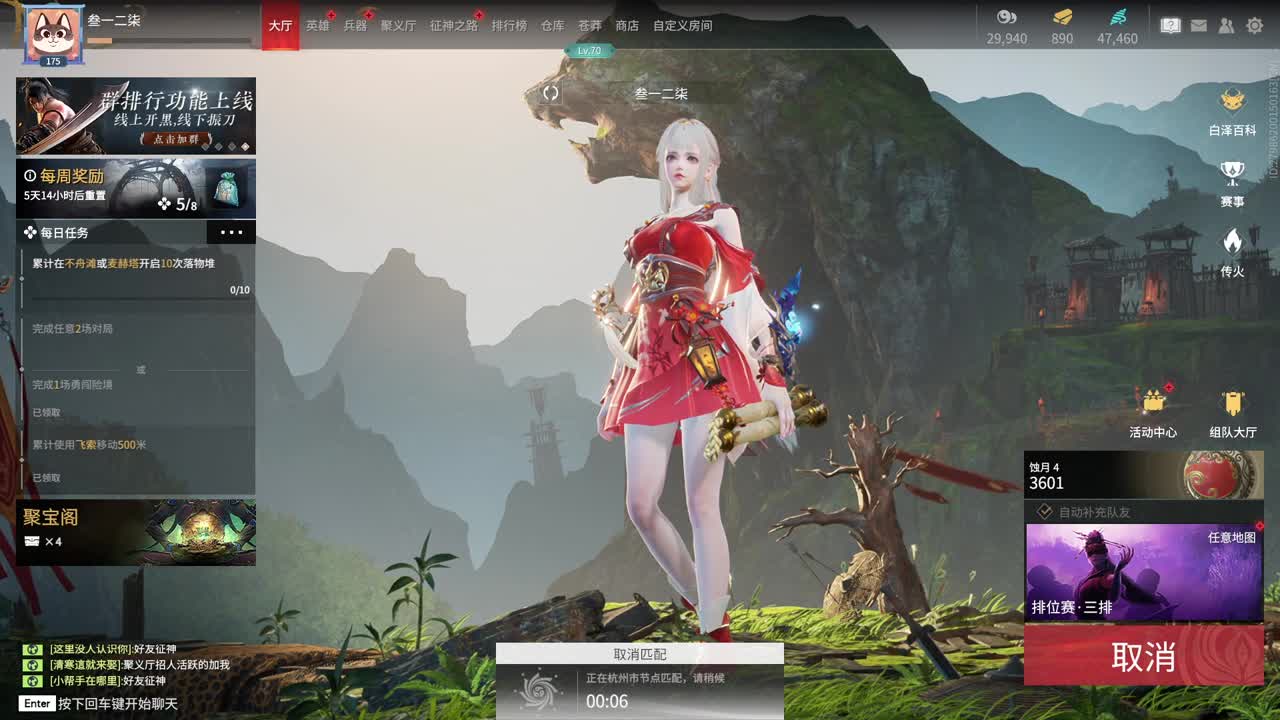Open the 自定义房间 custom room tab
The width and height of the screenshot is (1280, 720).
pos(683,25)
